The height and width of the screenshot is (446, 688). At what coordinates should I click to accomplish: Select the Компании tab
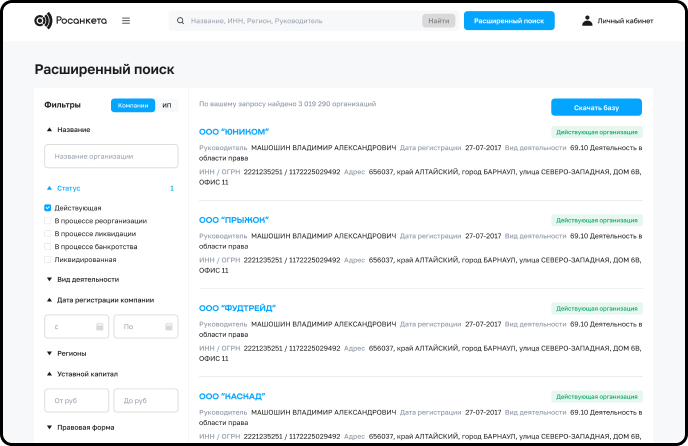(133, 105)
